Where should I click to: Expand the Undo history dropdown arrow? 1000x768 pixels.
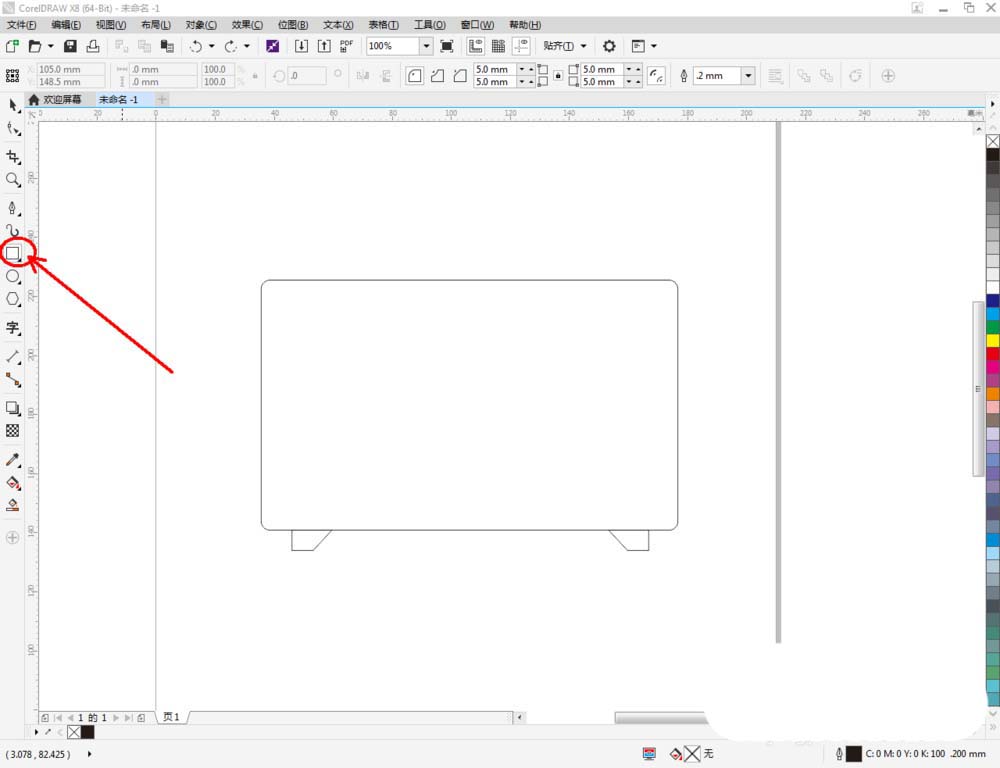[x=211, y=46]
